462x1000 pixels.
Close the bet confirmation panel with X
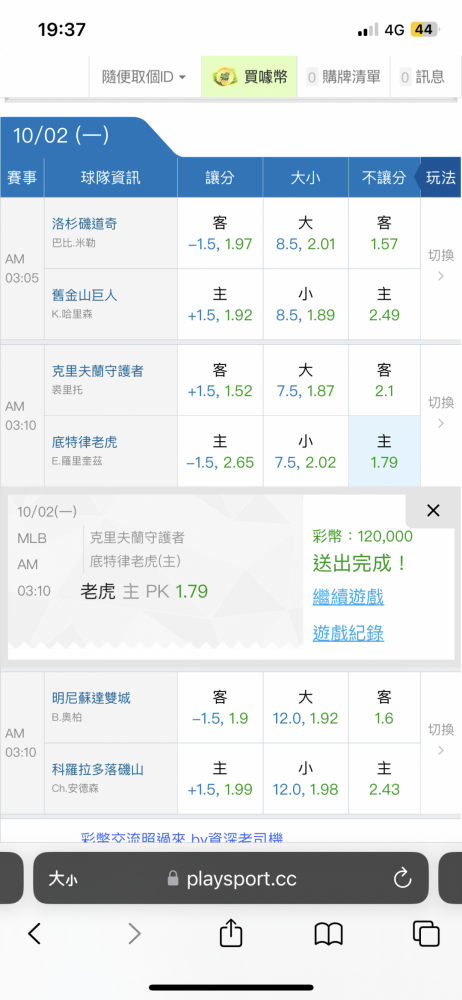[x=433, y=510]
